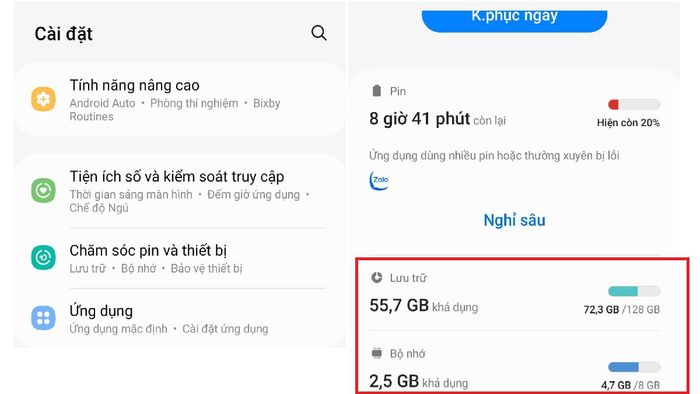Tap the Bộ nhớ chip icon
700x394 pixels.
(x=377, y=353)
